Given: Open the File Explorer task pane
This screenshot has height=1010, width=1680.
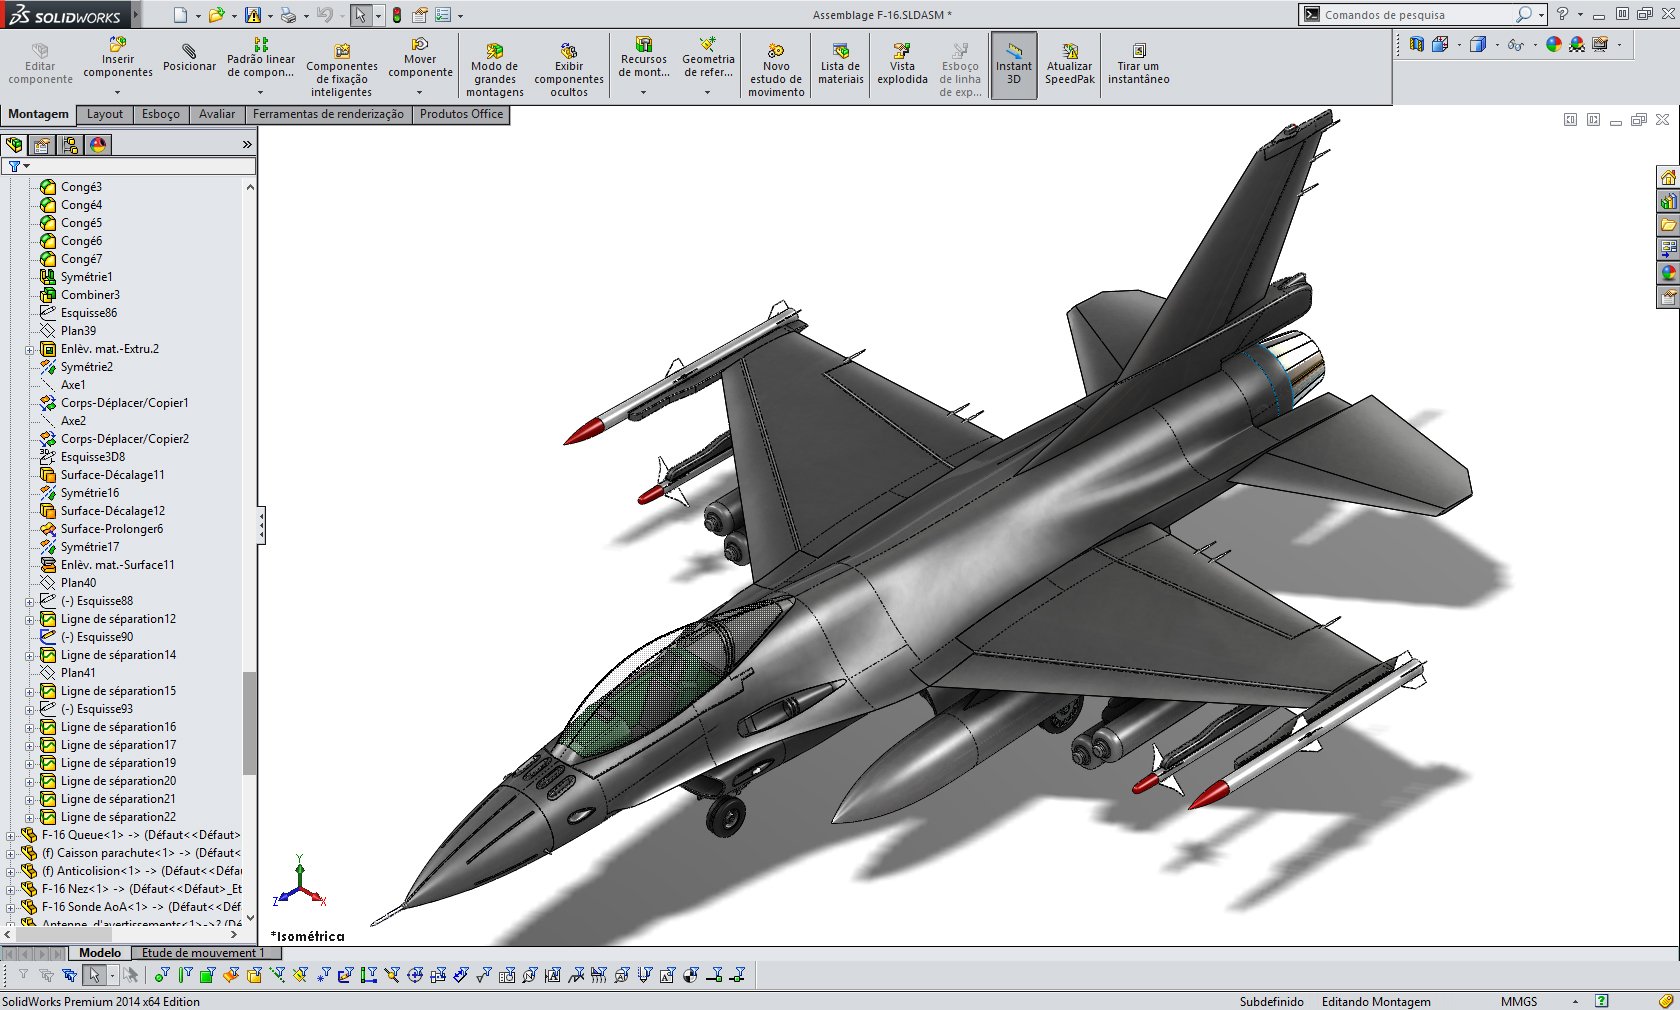Looking at the screenshot, I should pyautogui.click(x=1668, y=225).
